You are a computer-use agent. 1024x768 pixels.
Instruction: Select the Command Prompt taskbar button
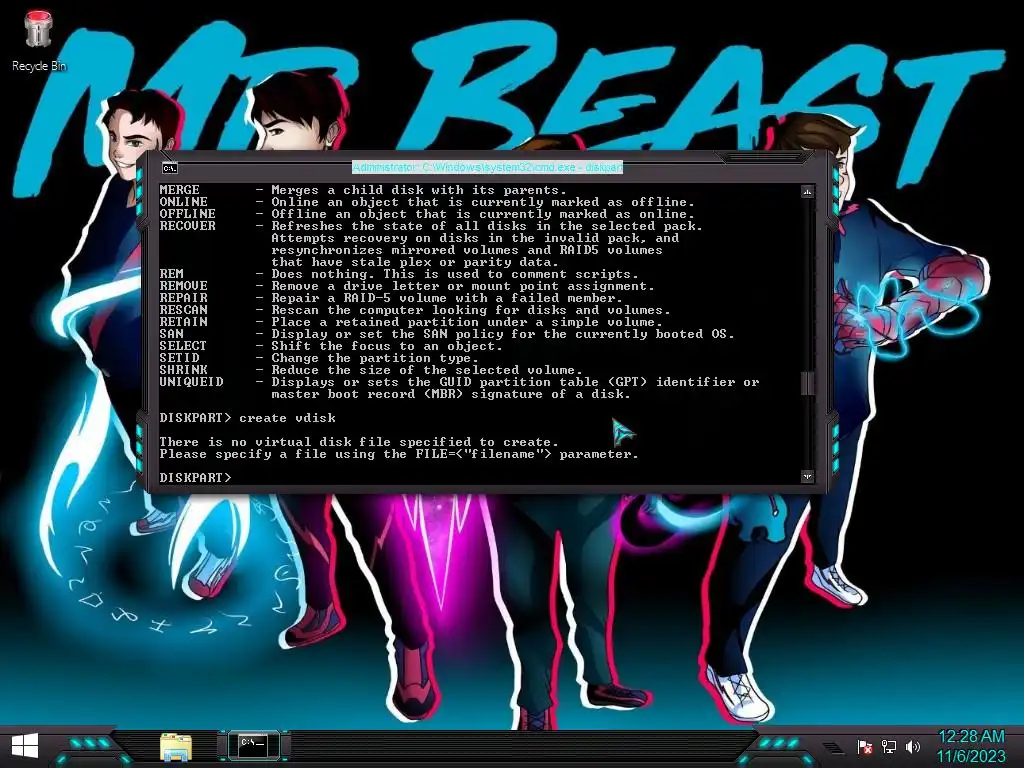[253, 745]
